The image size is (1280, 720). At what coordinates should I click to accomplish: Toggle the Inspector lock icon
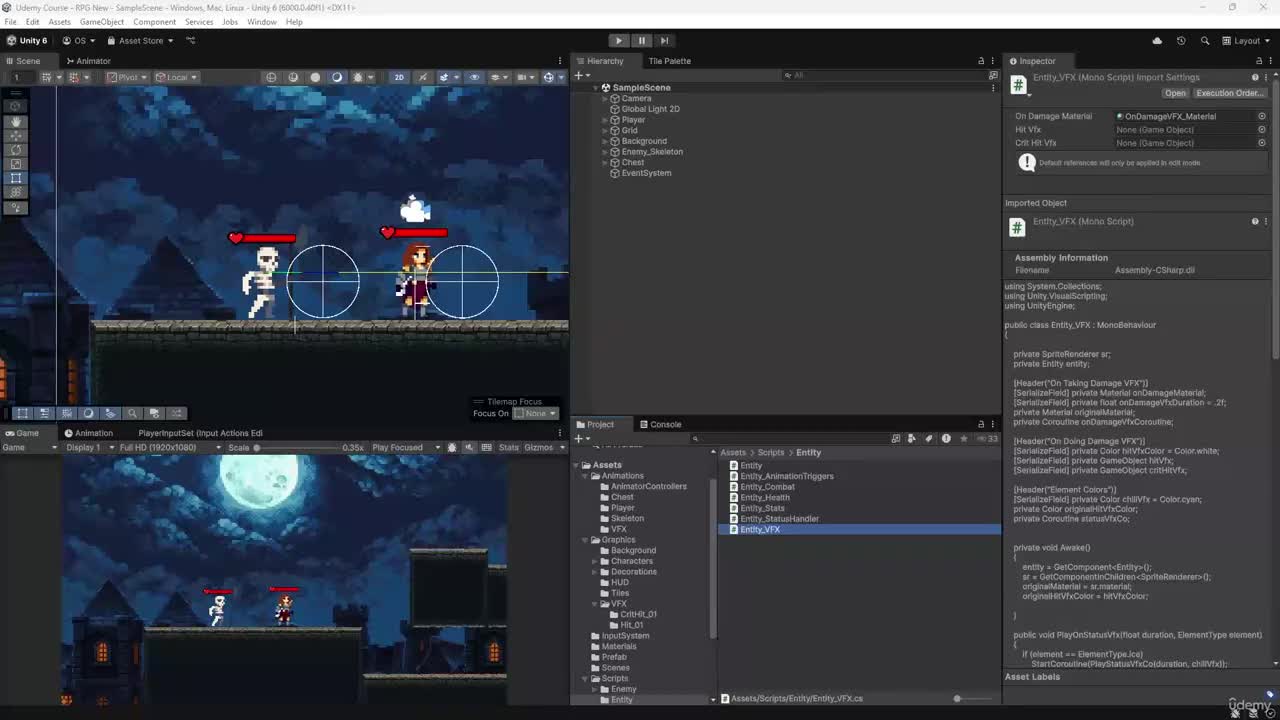1258,61
